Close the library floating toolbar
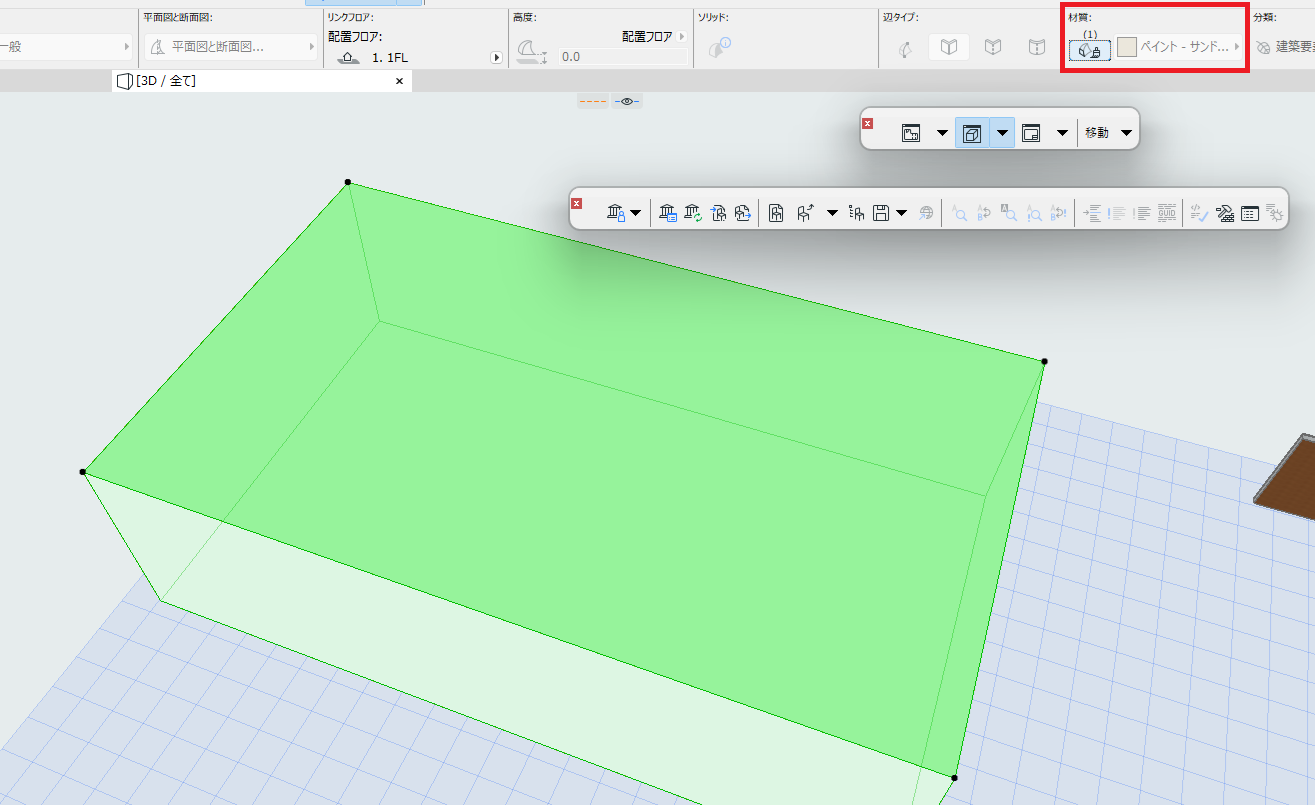 point(576,203)
